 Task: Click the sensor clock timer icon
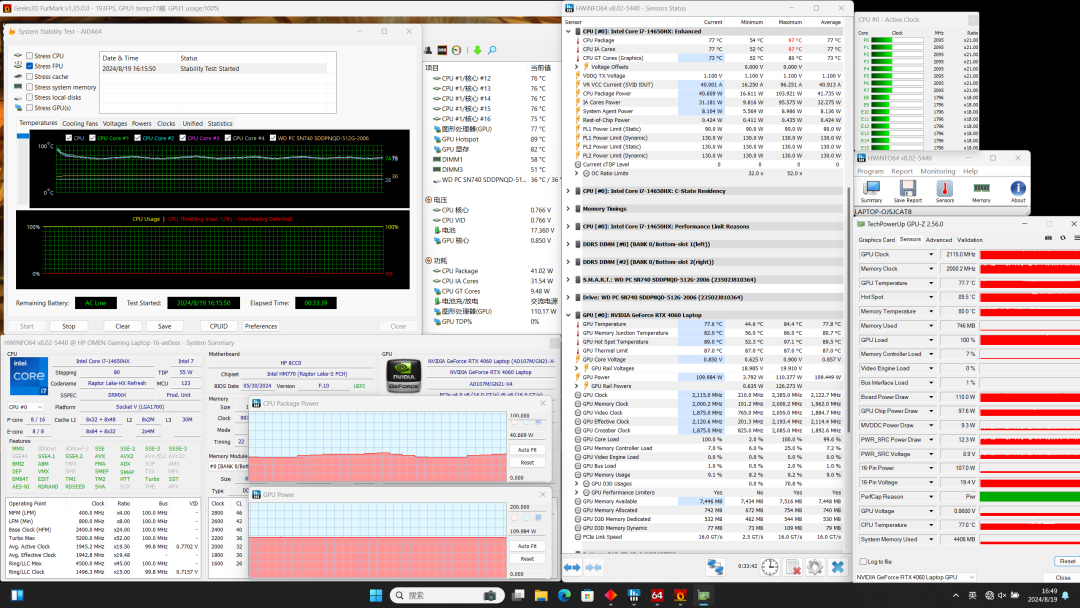coord(770,567)
